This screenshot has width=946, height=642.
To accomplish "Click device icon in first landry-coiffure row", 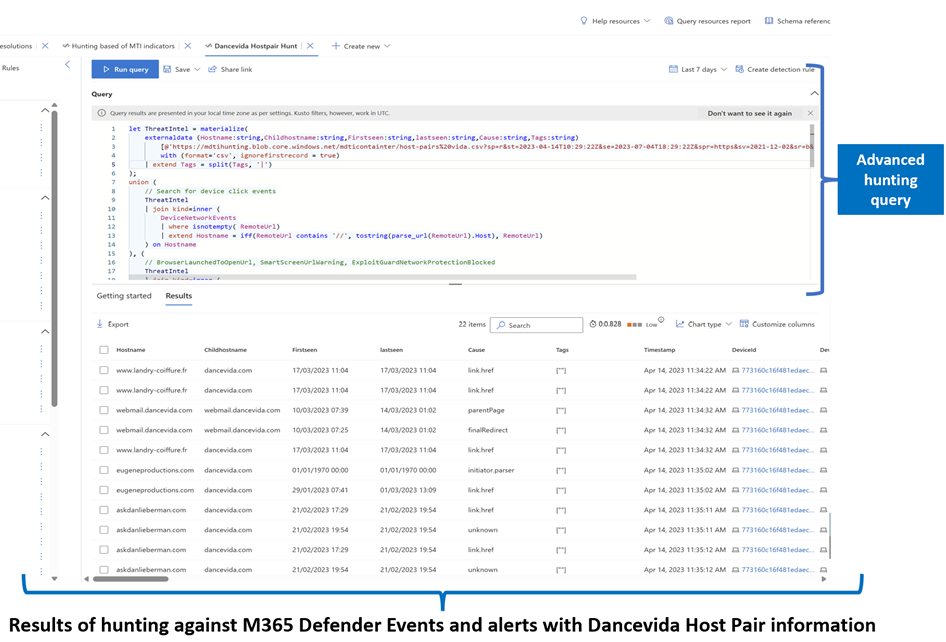I will pyautogui.click(x=735, y=370).
